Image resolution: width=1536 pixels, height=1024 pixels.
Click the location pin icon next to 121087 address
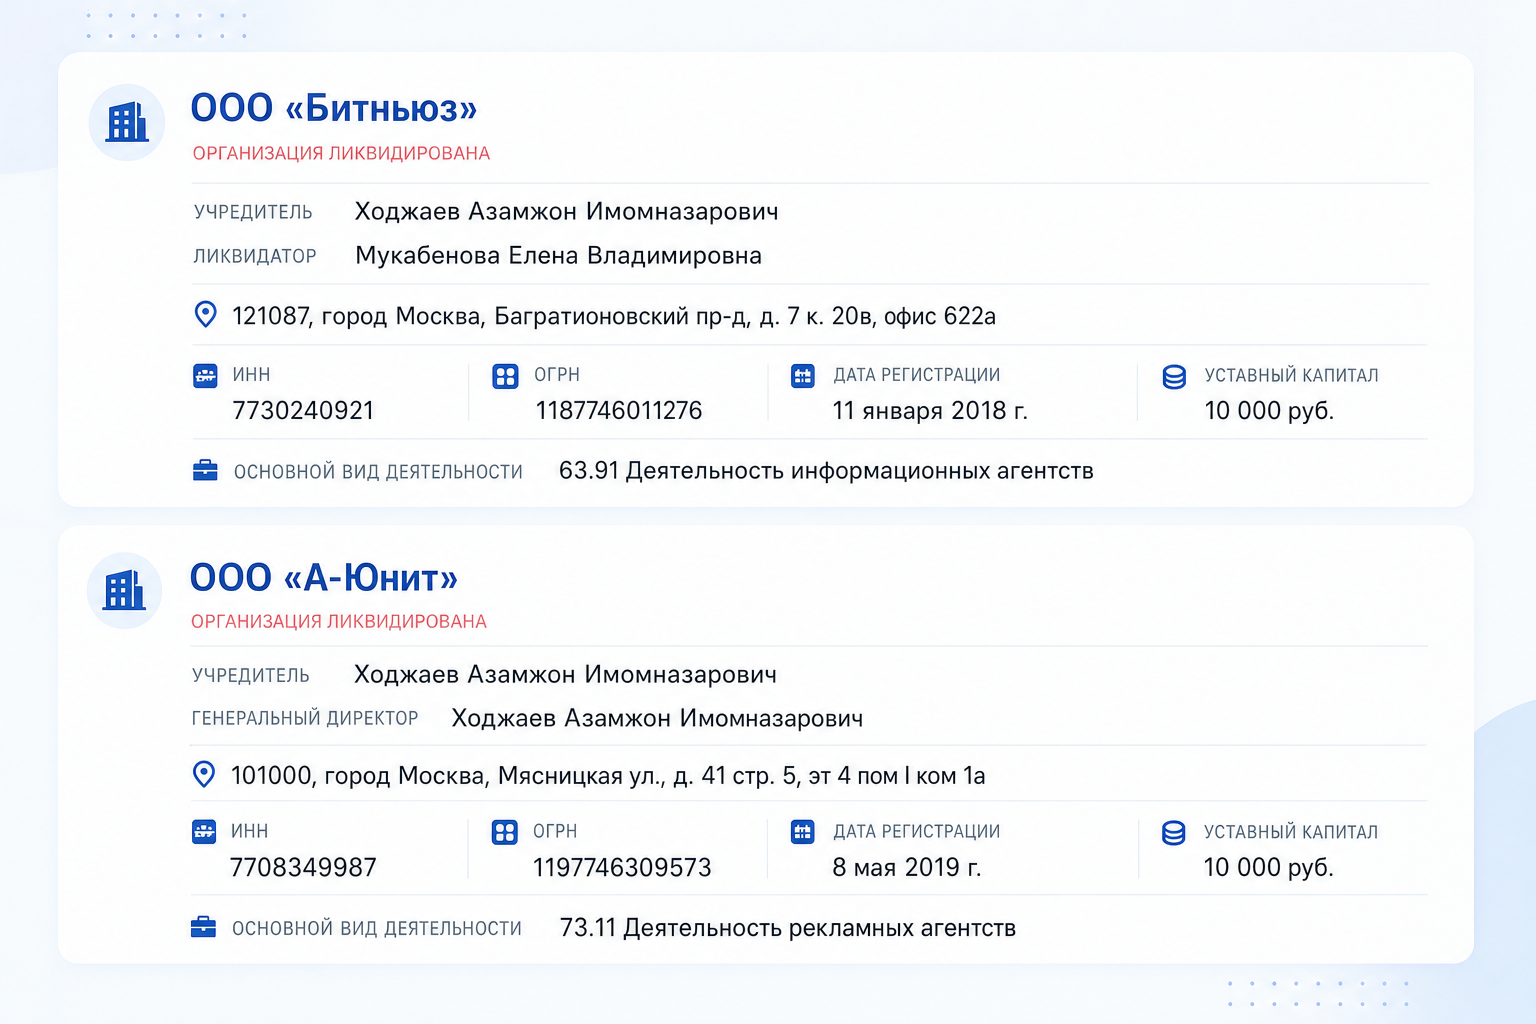pos(205,315)
